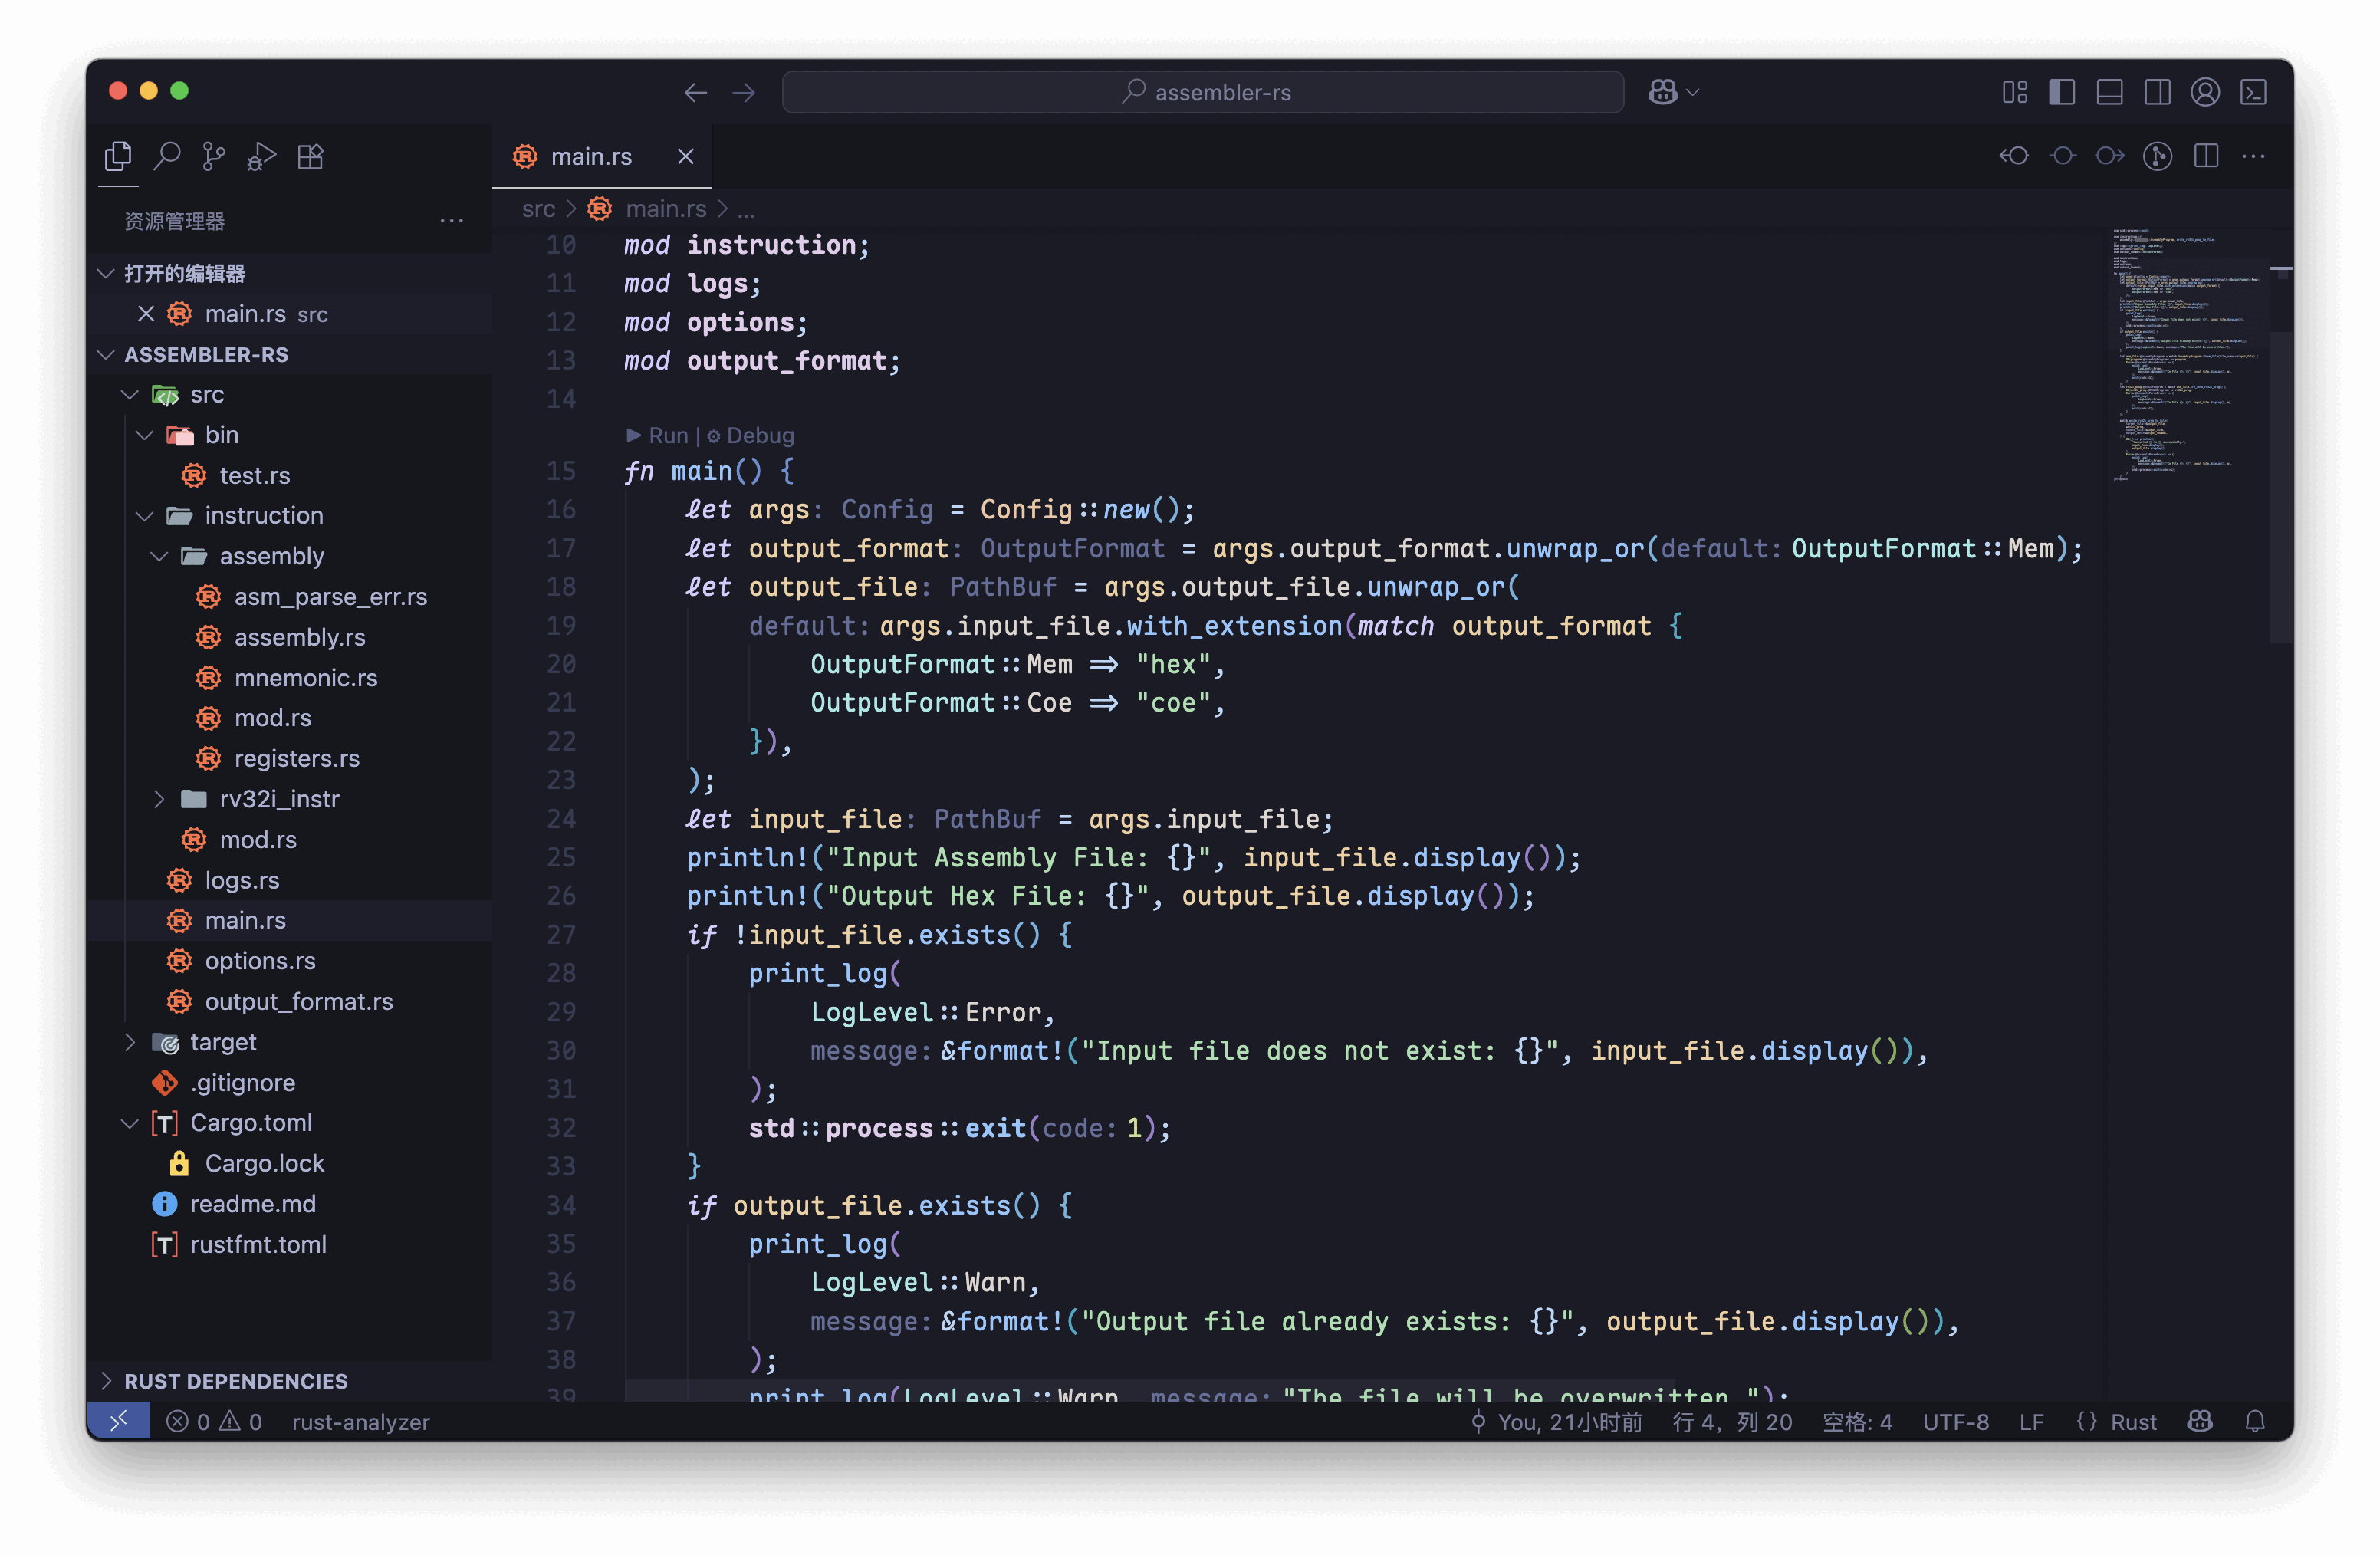
Task: Collapse the bin folder
Action: pyautogui.click(x=145, y=435)
